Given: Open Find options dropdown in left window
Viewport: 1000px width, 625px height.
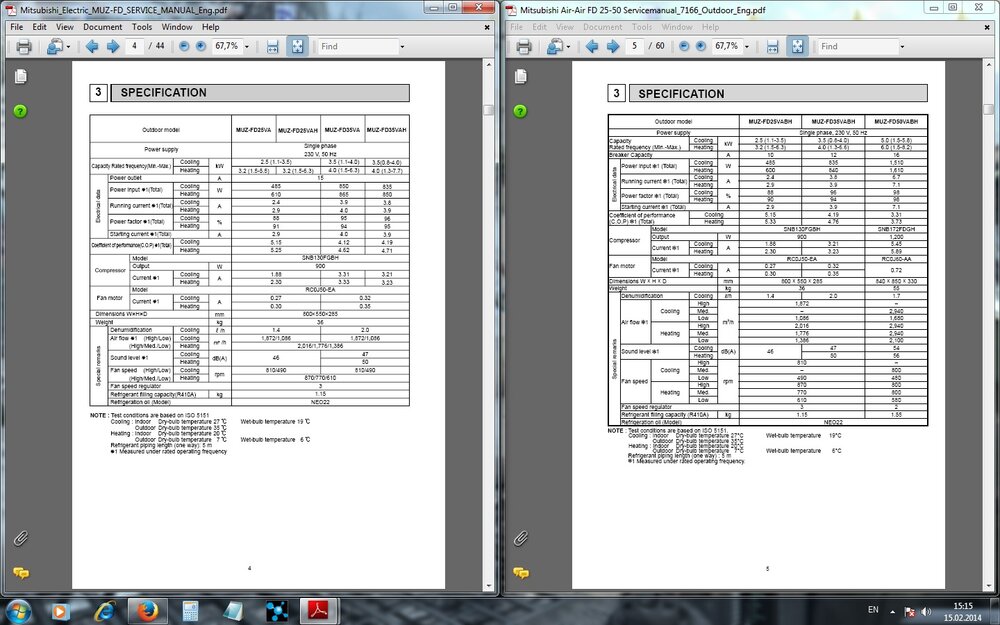Looking at the screenshot, I should (402, 47).
